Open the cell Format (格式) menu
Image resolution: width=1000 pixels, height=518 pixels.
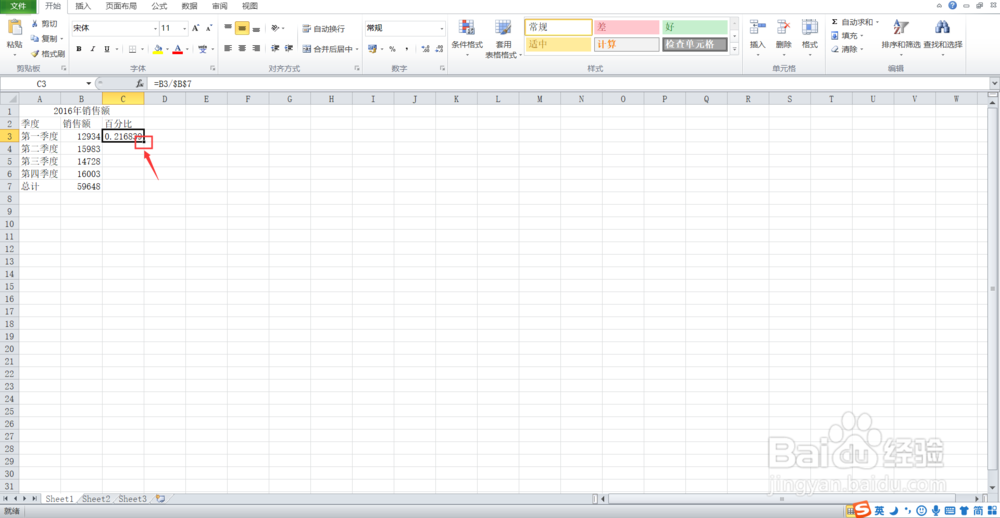810,34
